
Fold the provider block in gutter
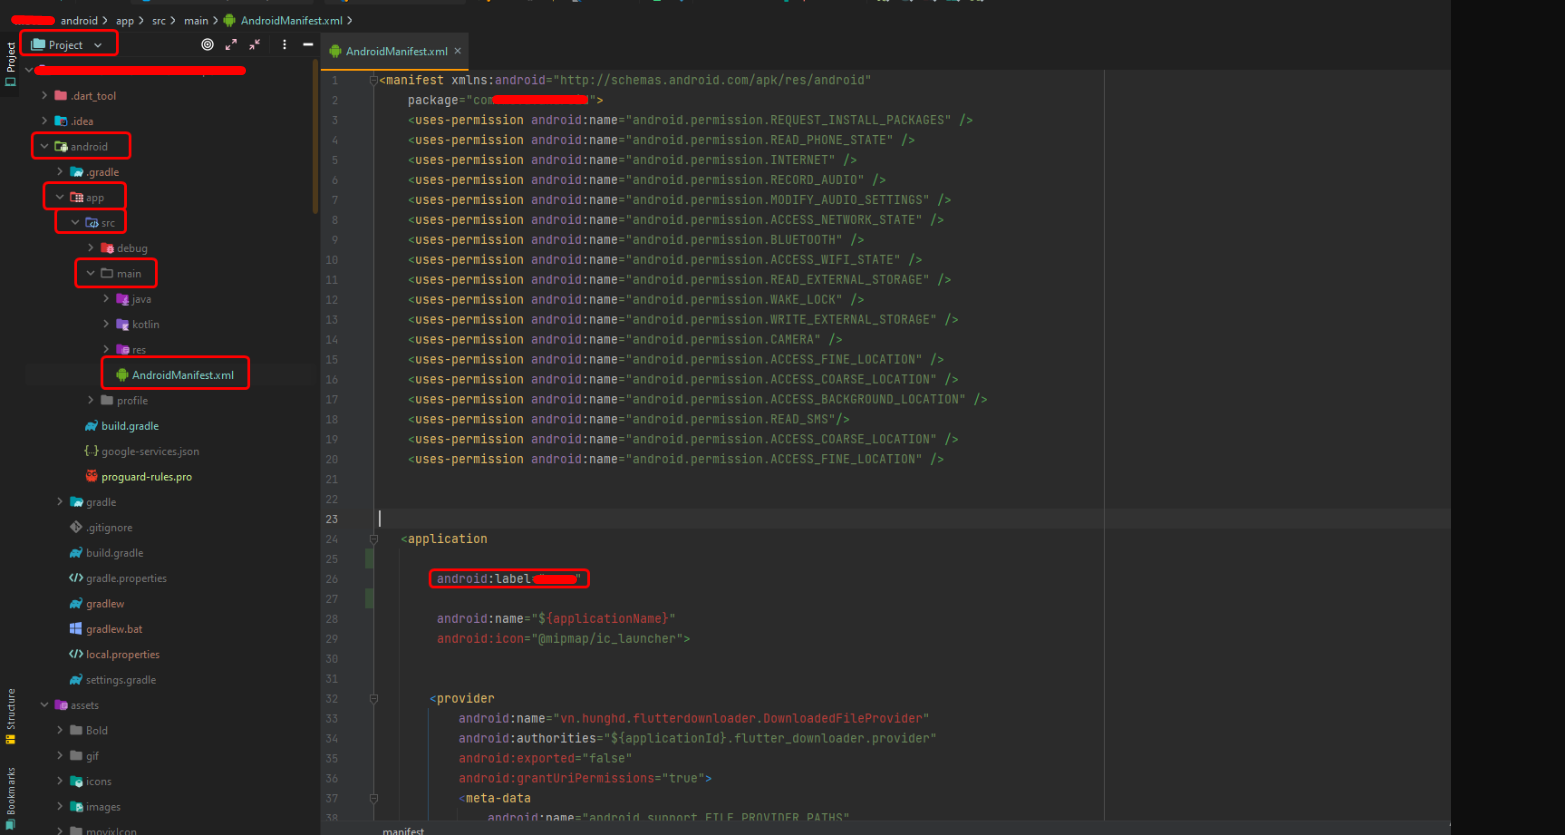tap(373, 699)
